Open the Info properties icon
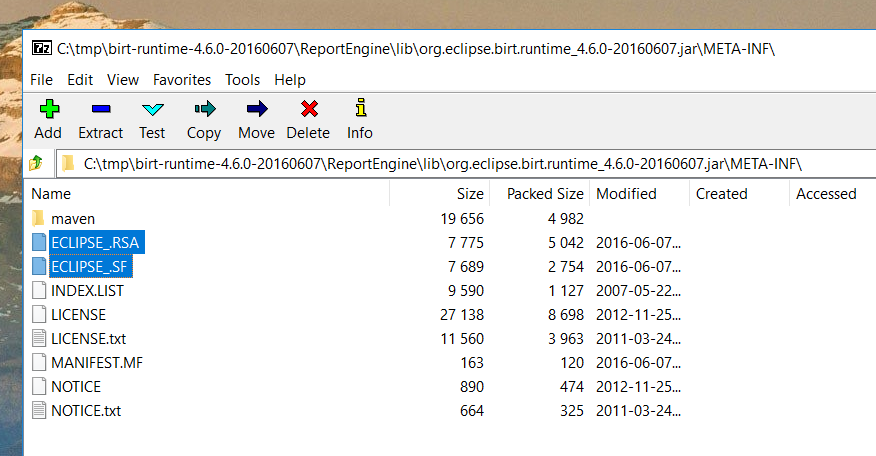Viewport: 876px width, 456px height. click(x=361, y=107)
